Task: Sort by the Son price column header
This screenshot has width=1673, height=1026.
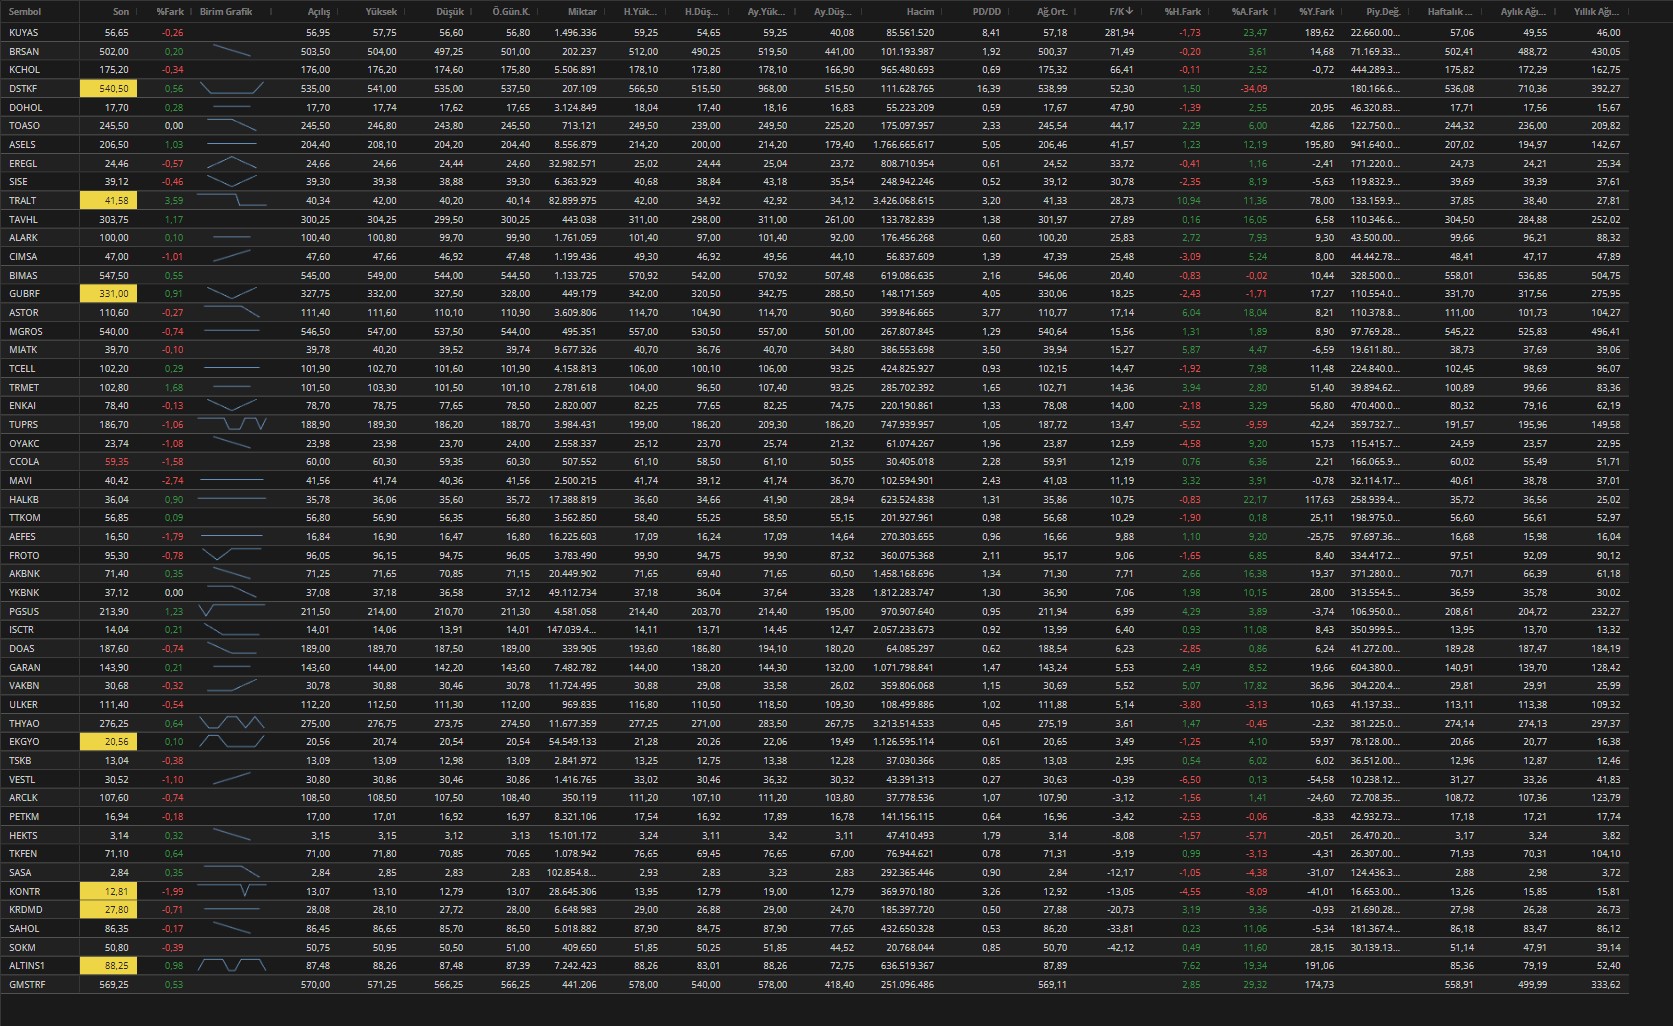Action: pos(120,12)
